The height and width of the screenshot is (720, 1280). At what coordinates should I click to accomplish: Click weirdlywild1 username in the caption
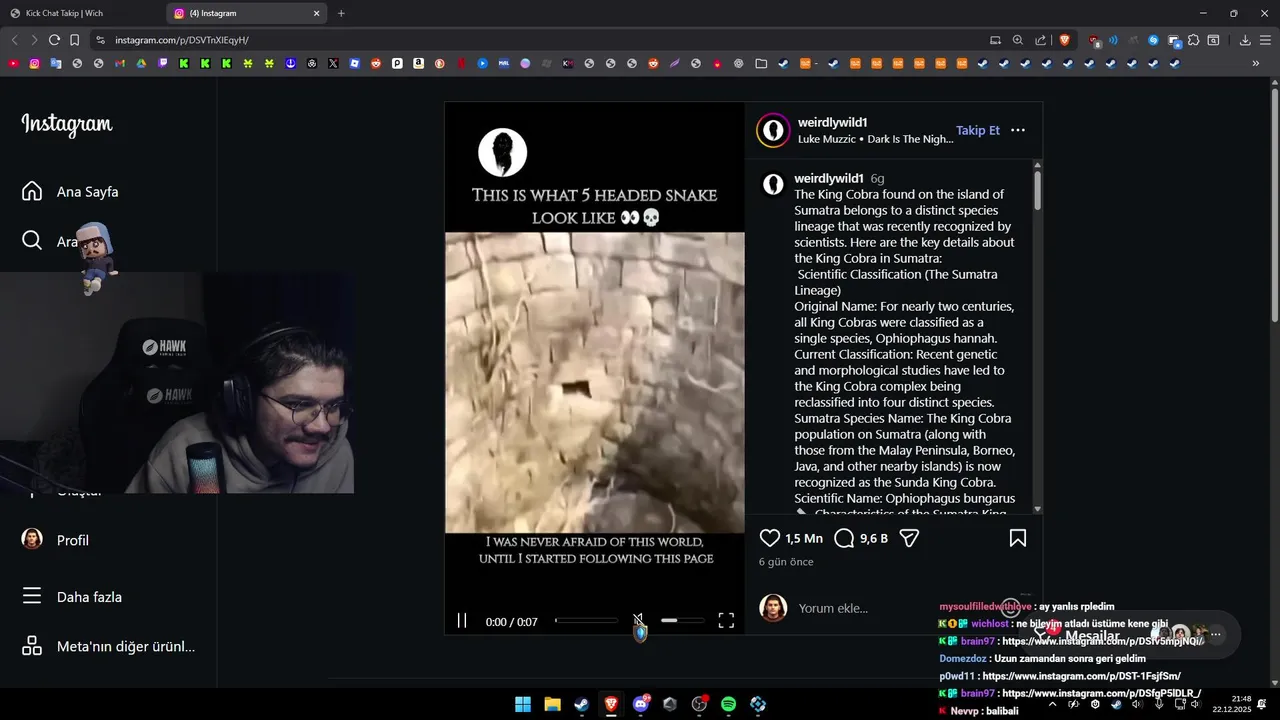pyautogui.click(x=829, y=178)
